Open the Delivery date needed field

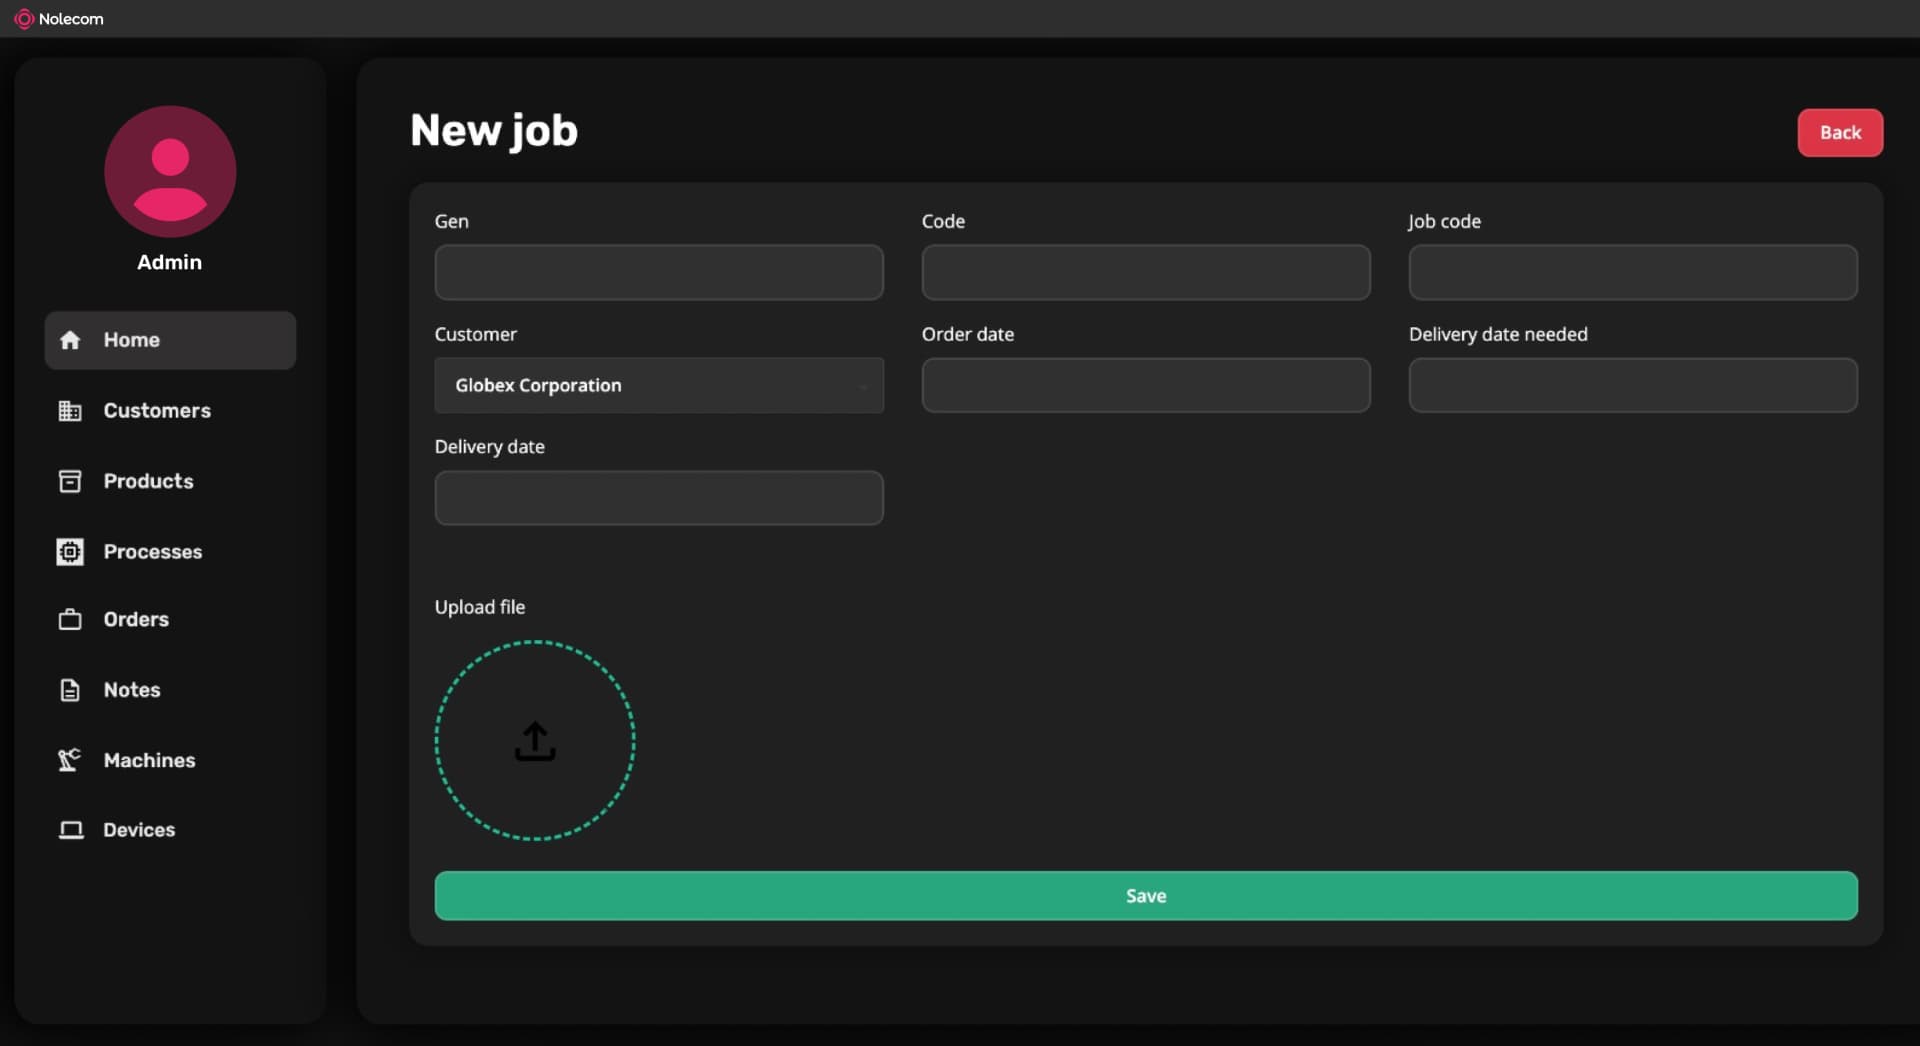1632,385
